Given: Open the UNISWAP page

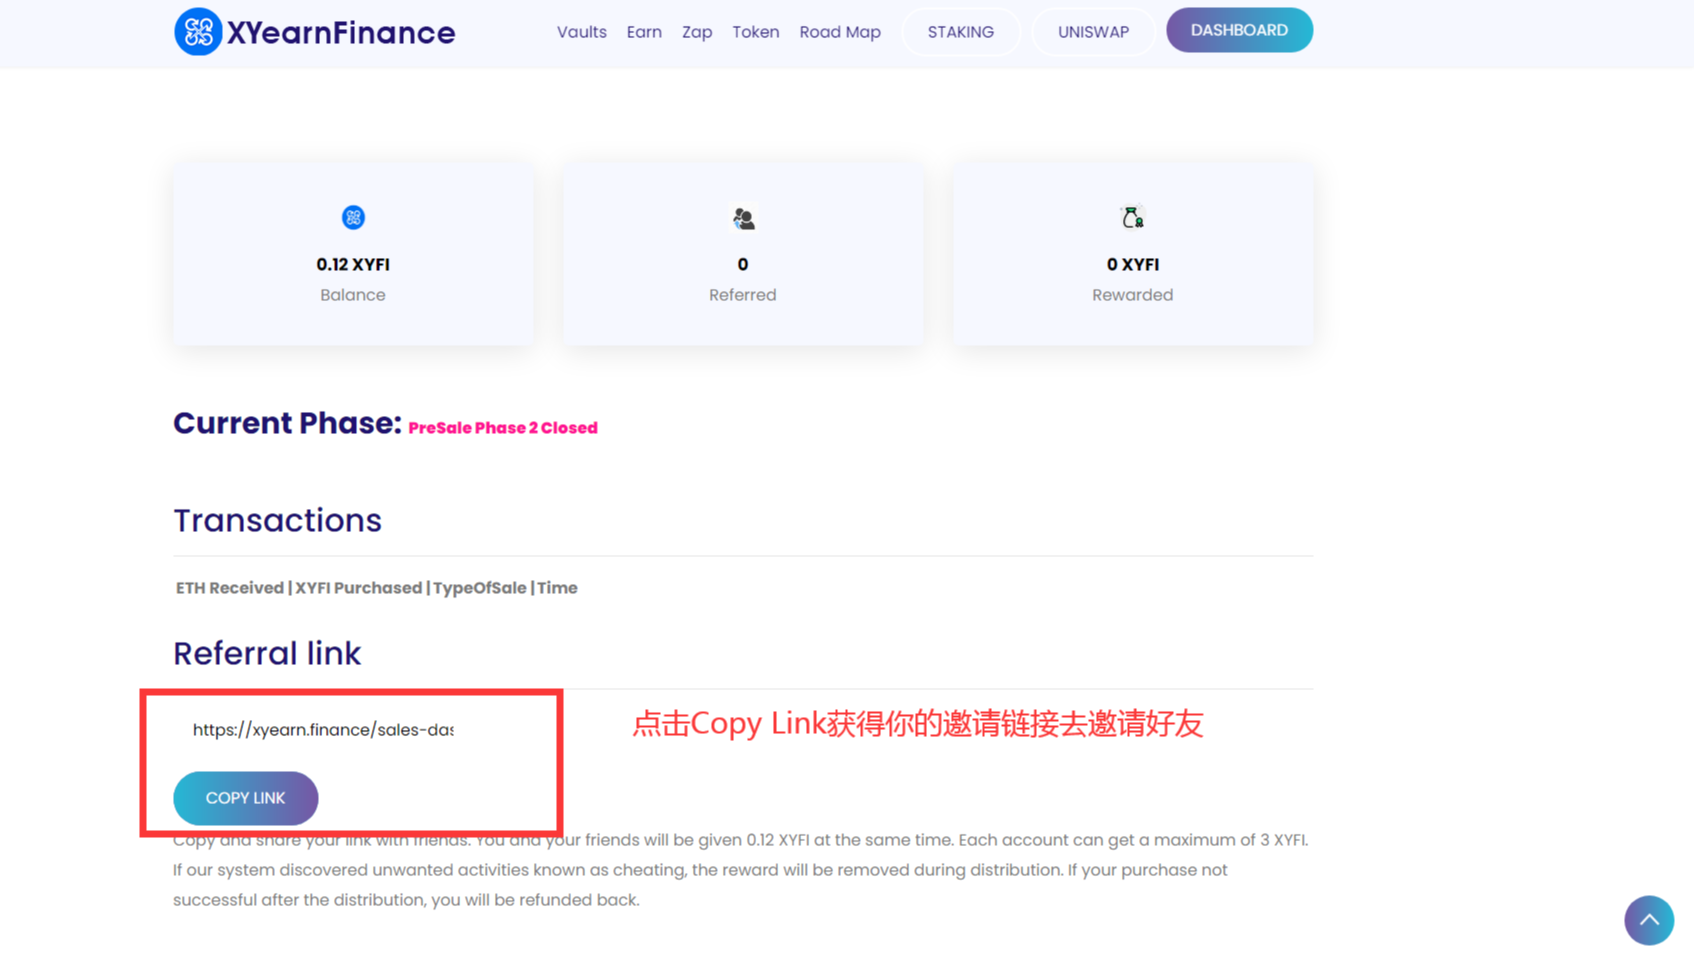Looking at the screenshot, I should 1093,31.
